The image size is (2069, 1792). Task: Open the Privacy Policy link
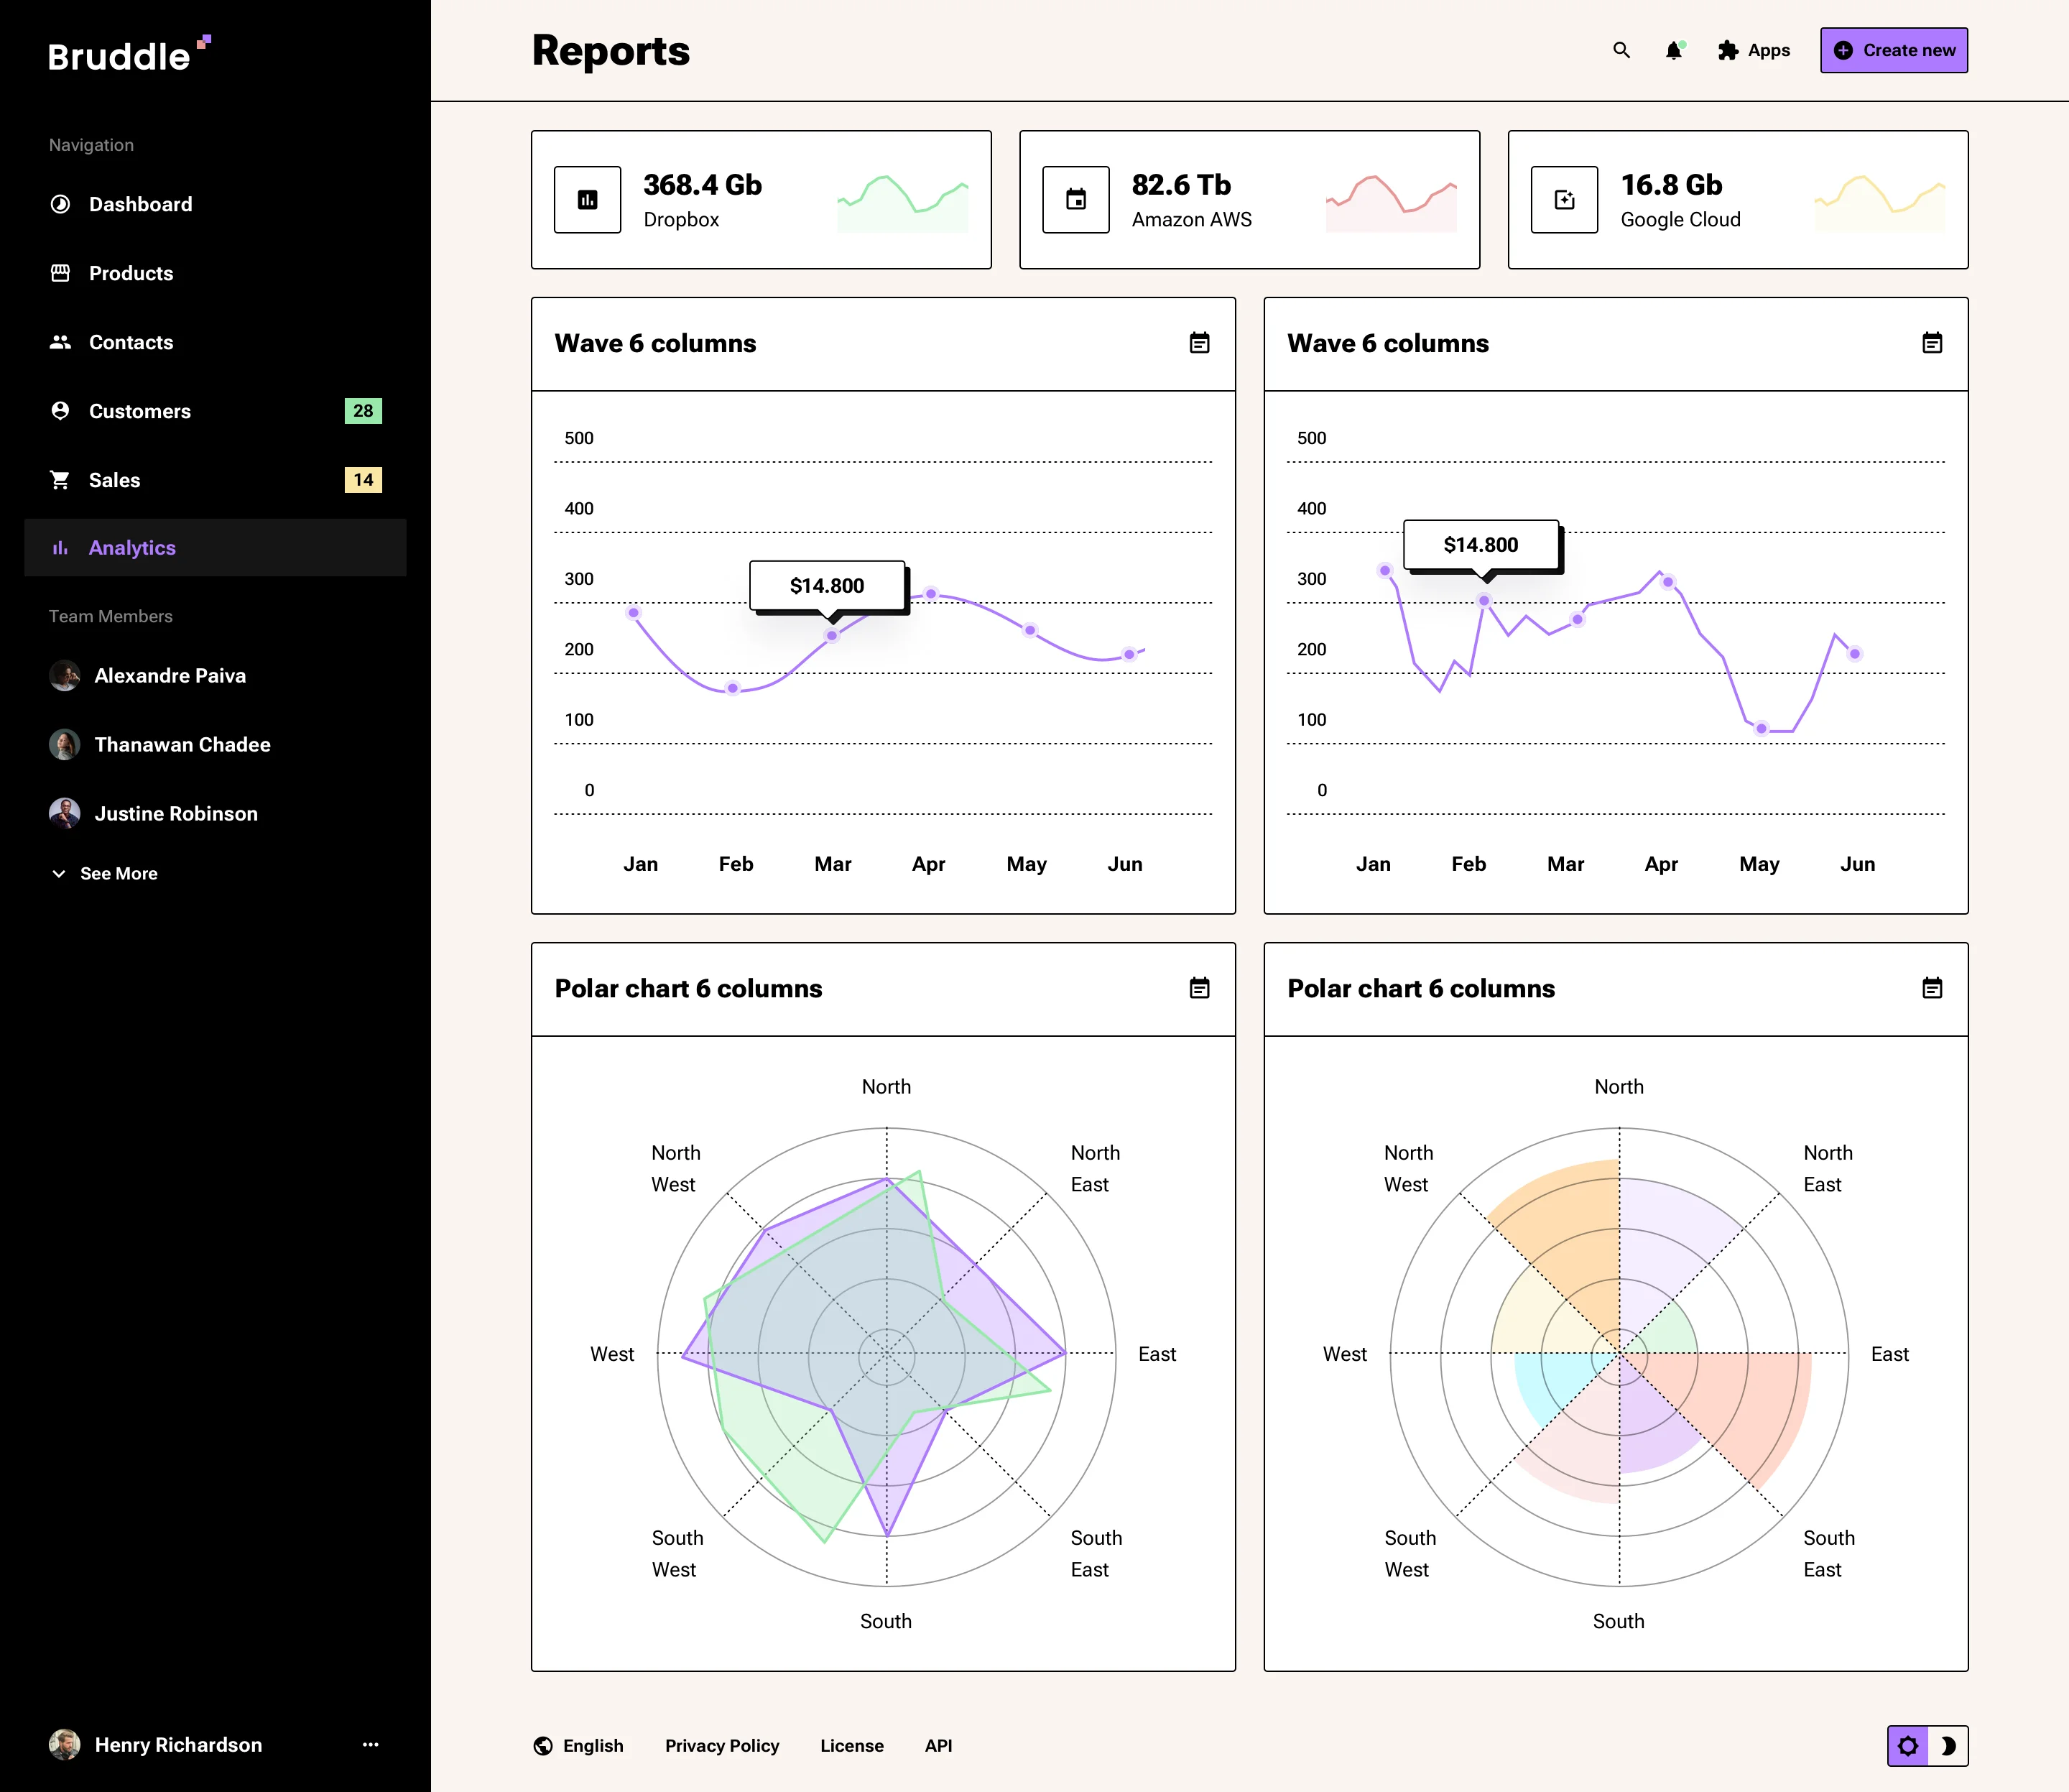pos(721,1746)
